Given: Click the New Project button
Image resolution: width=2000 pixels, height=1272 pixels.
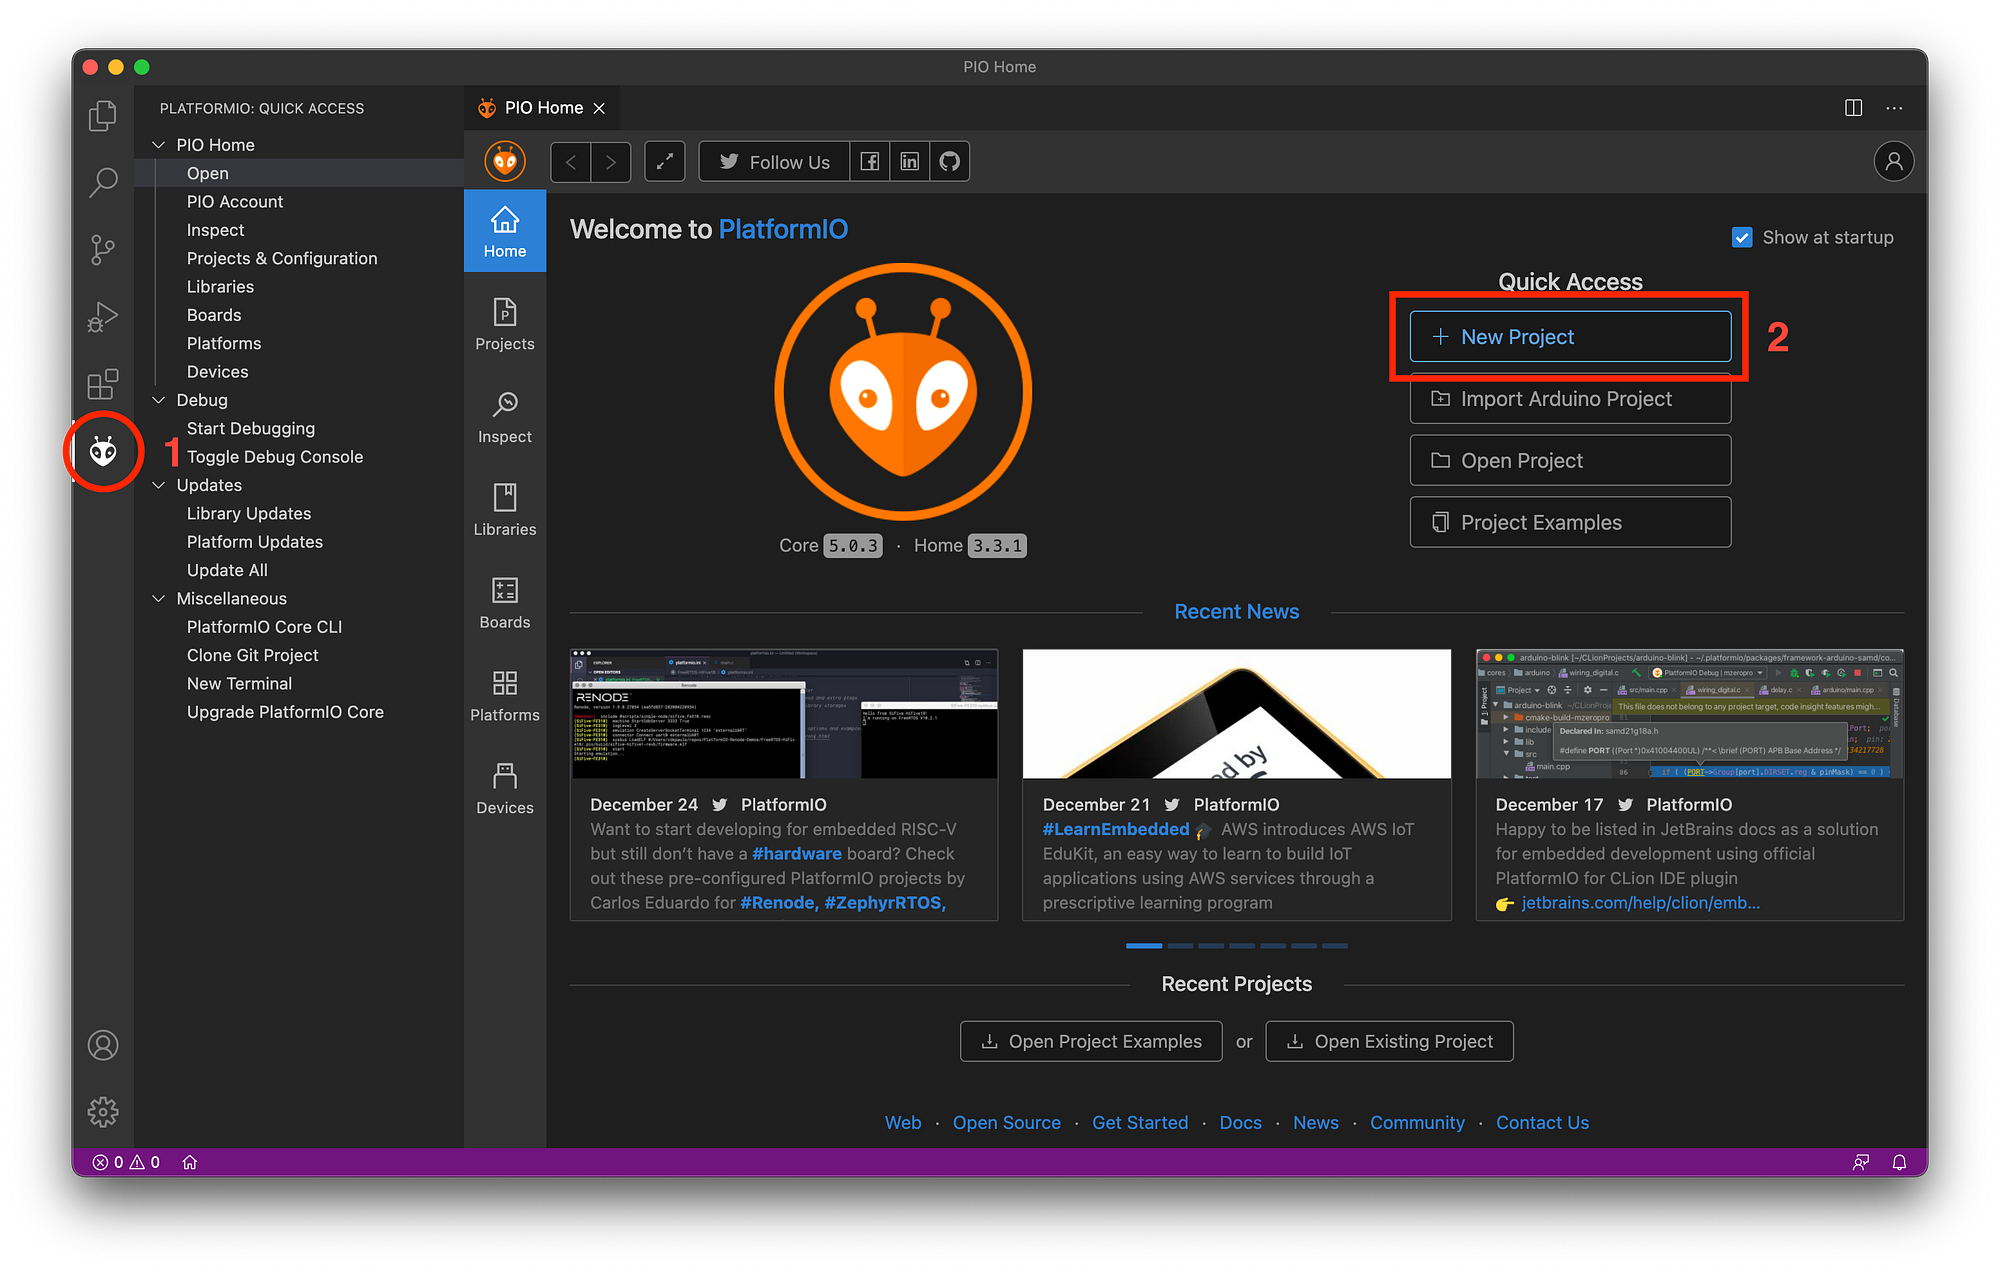Looking at the screenshot, I should pos(1570,337).
